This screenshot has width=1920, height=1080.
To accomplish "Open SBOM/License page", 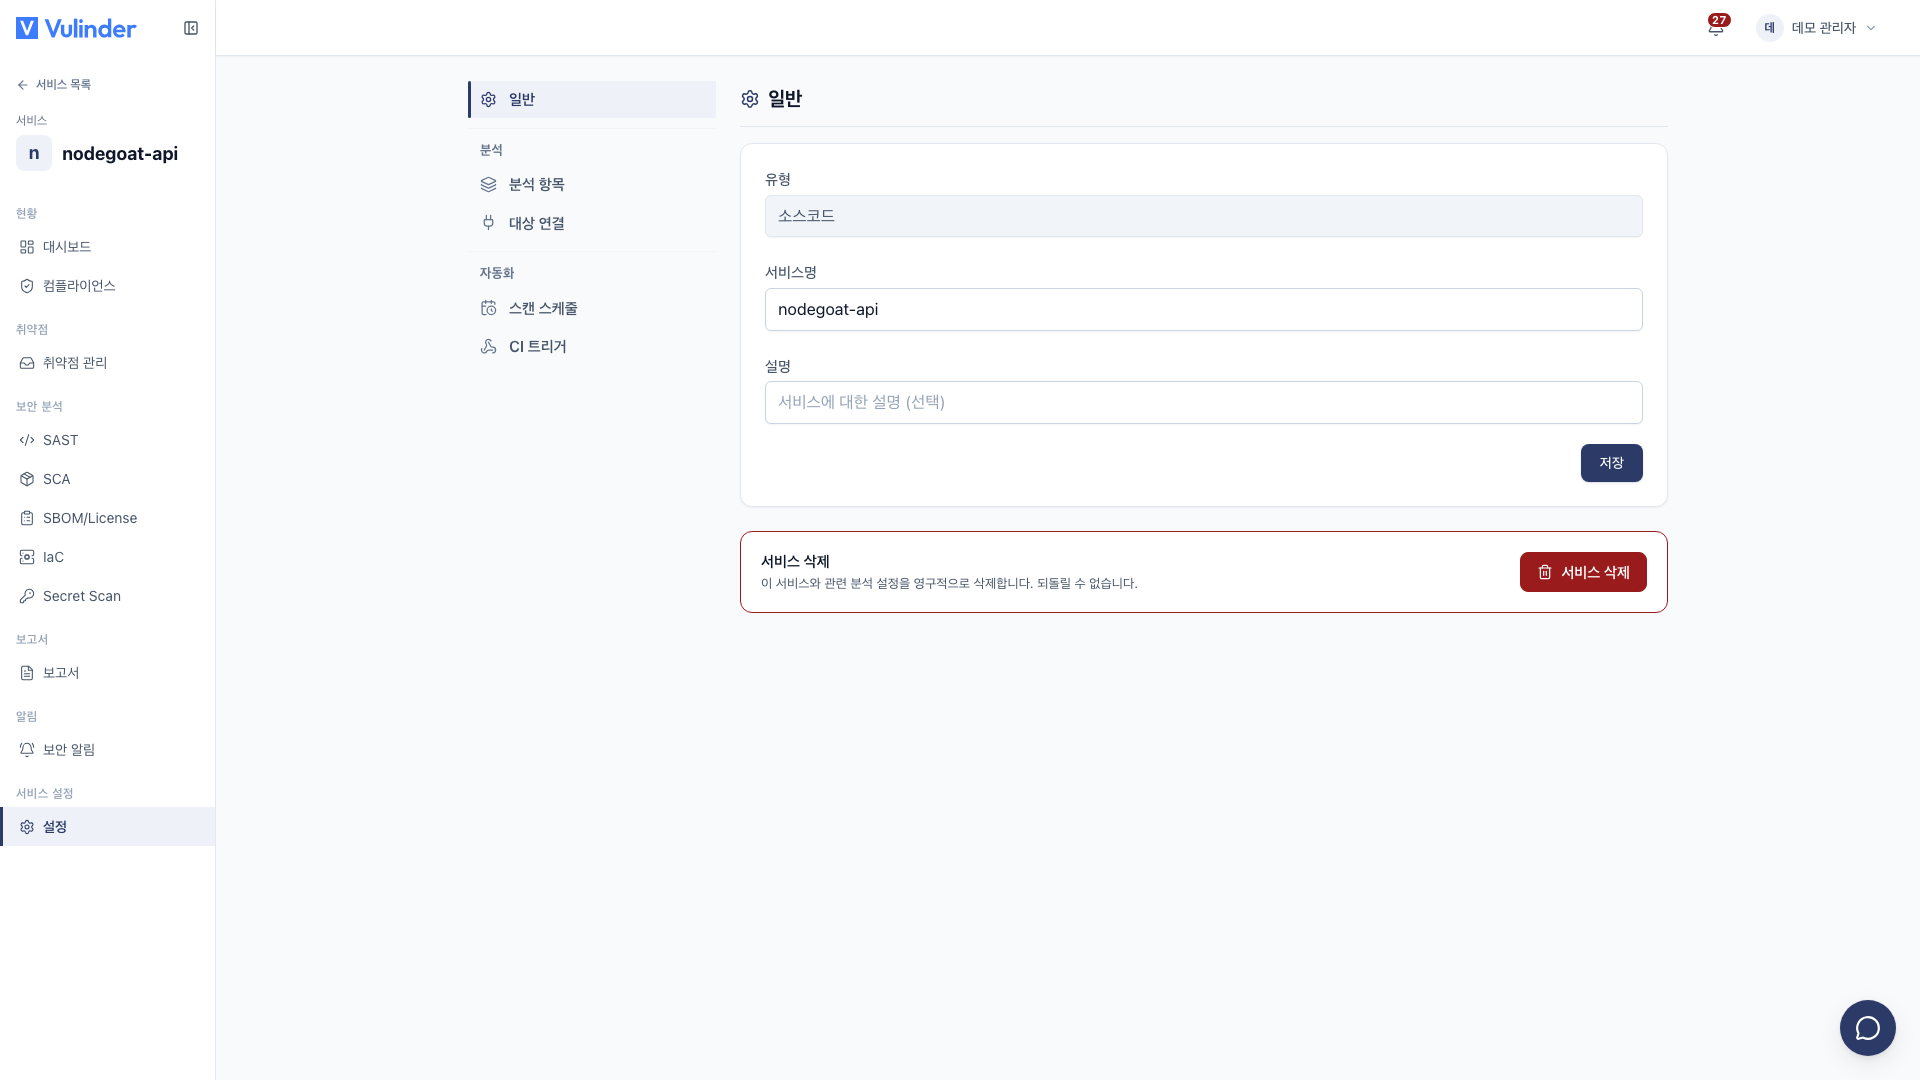I will point(108,518).
